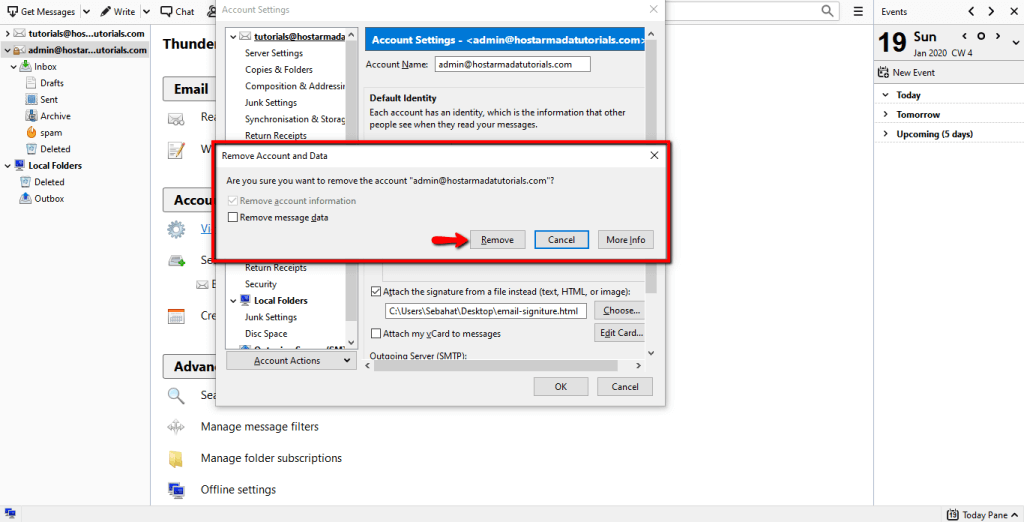Click Manage message filters
Screen dimensions: 1024x522
(x=260, y=427)
